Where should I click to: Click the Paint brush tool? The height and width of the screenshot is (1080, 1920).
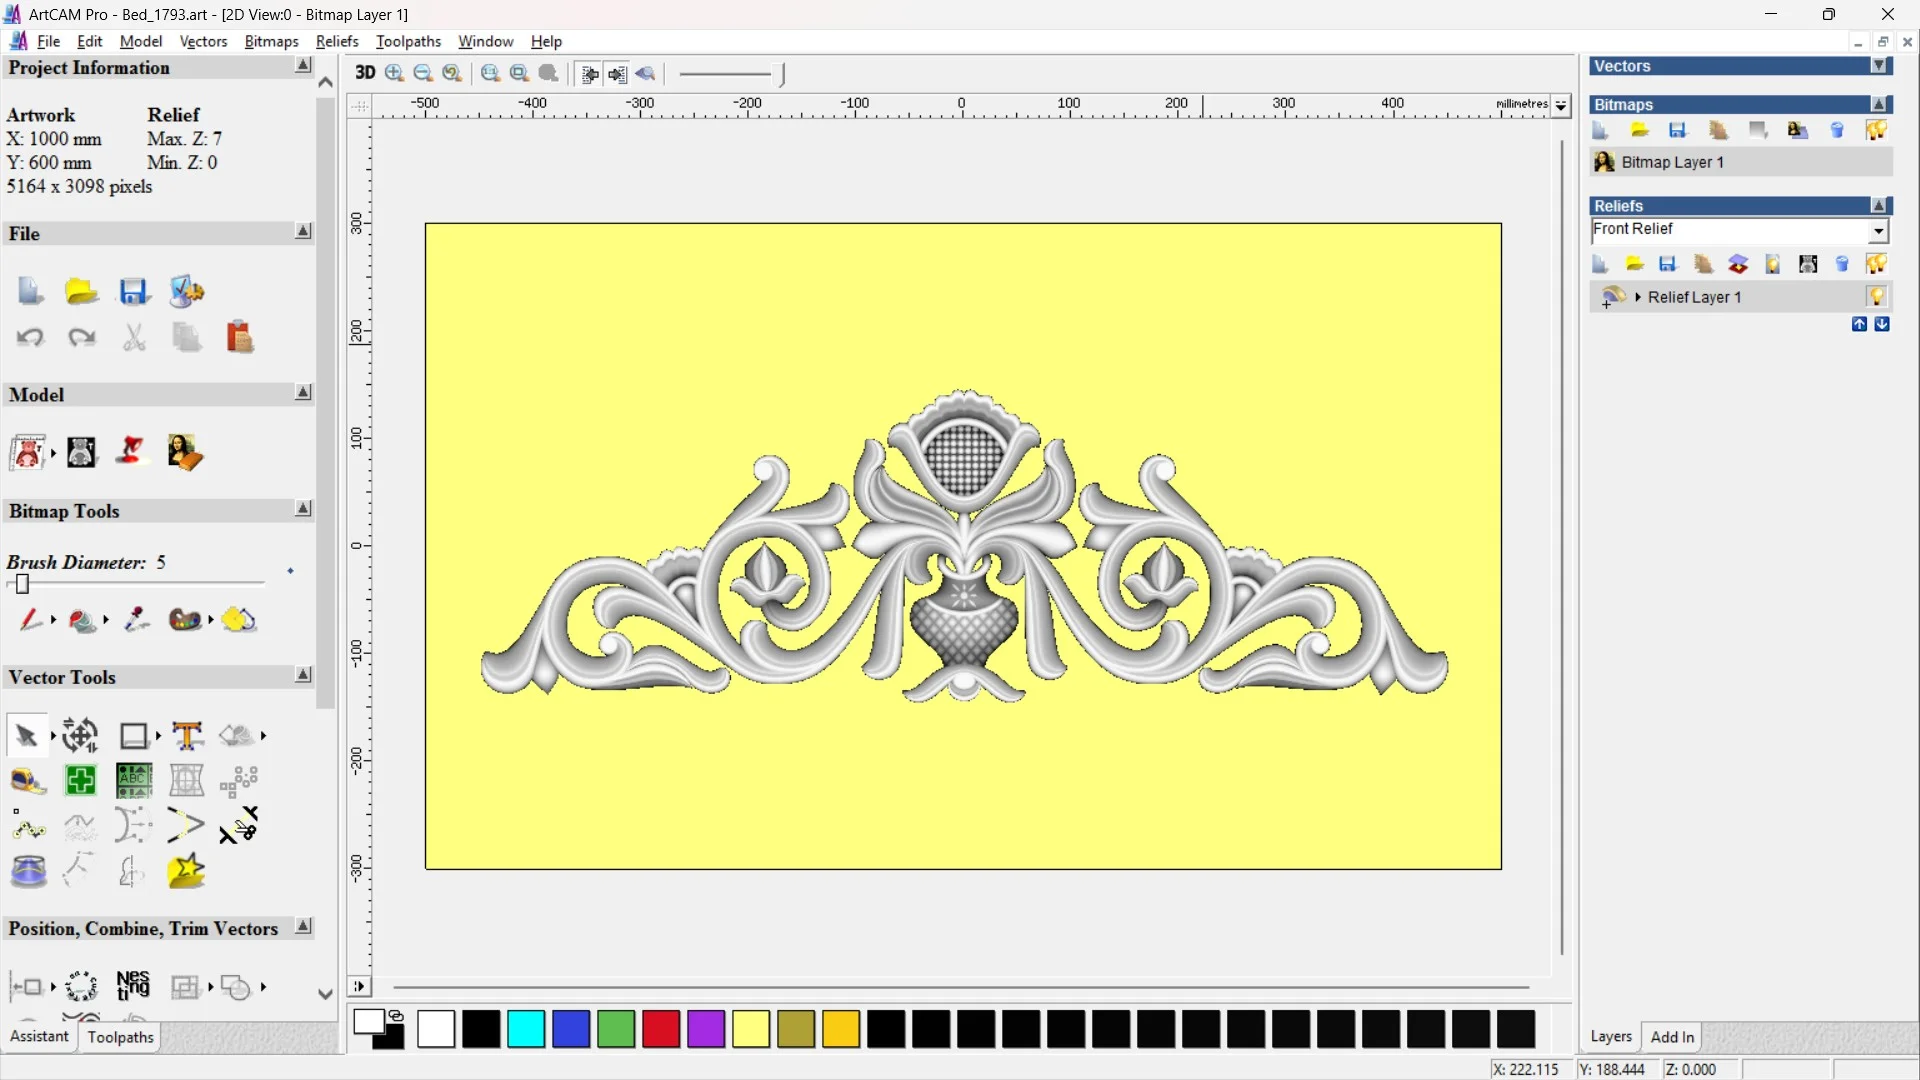[30, 620]
